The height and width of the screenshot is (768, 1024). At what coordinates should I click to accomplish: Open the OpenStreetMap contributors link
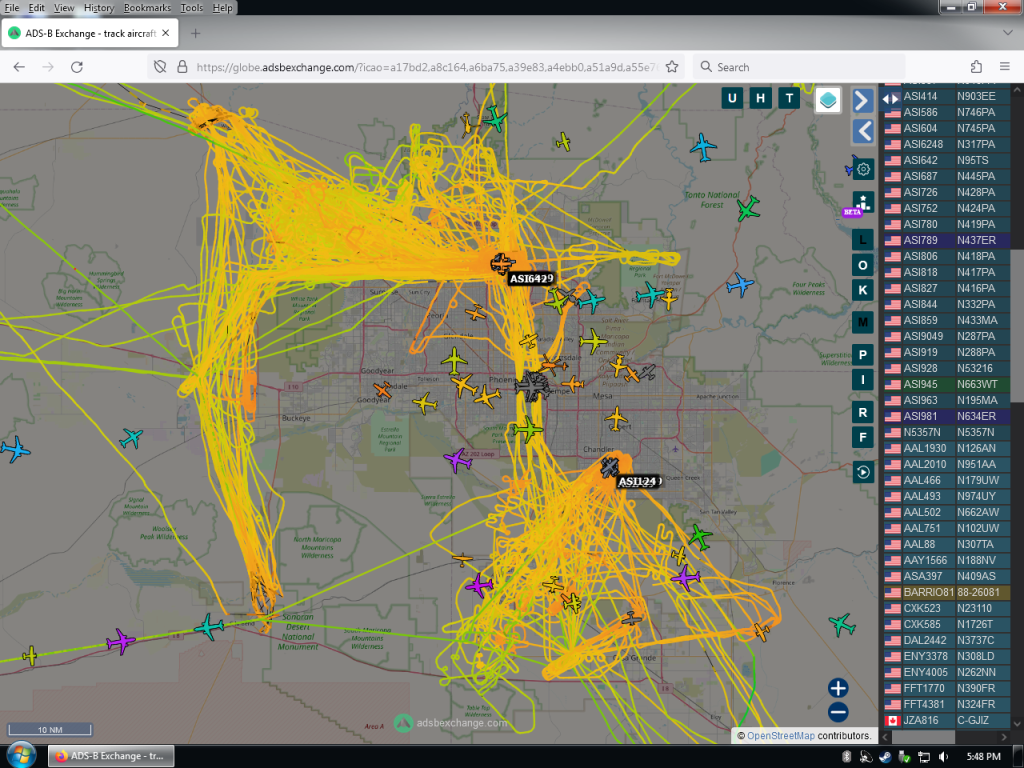[780, 735]
